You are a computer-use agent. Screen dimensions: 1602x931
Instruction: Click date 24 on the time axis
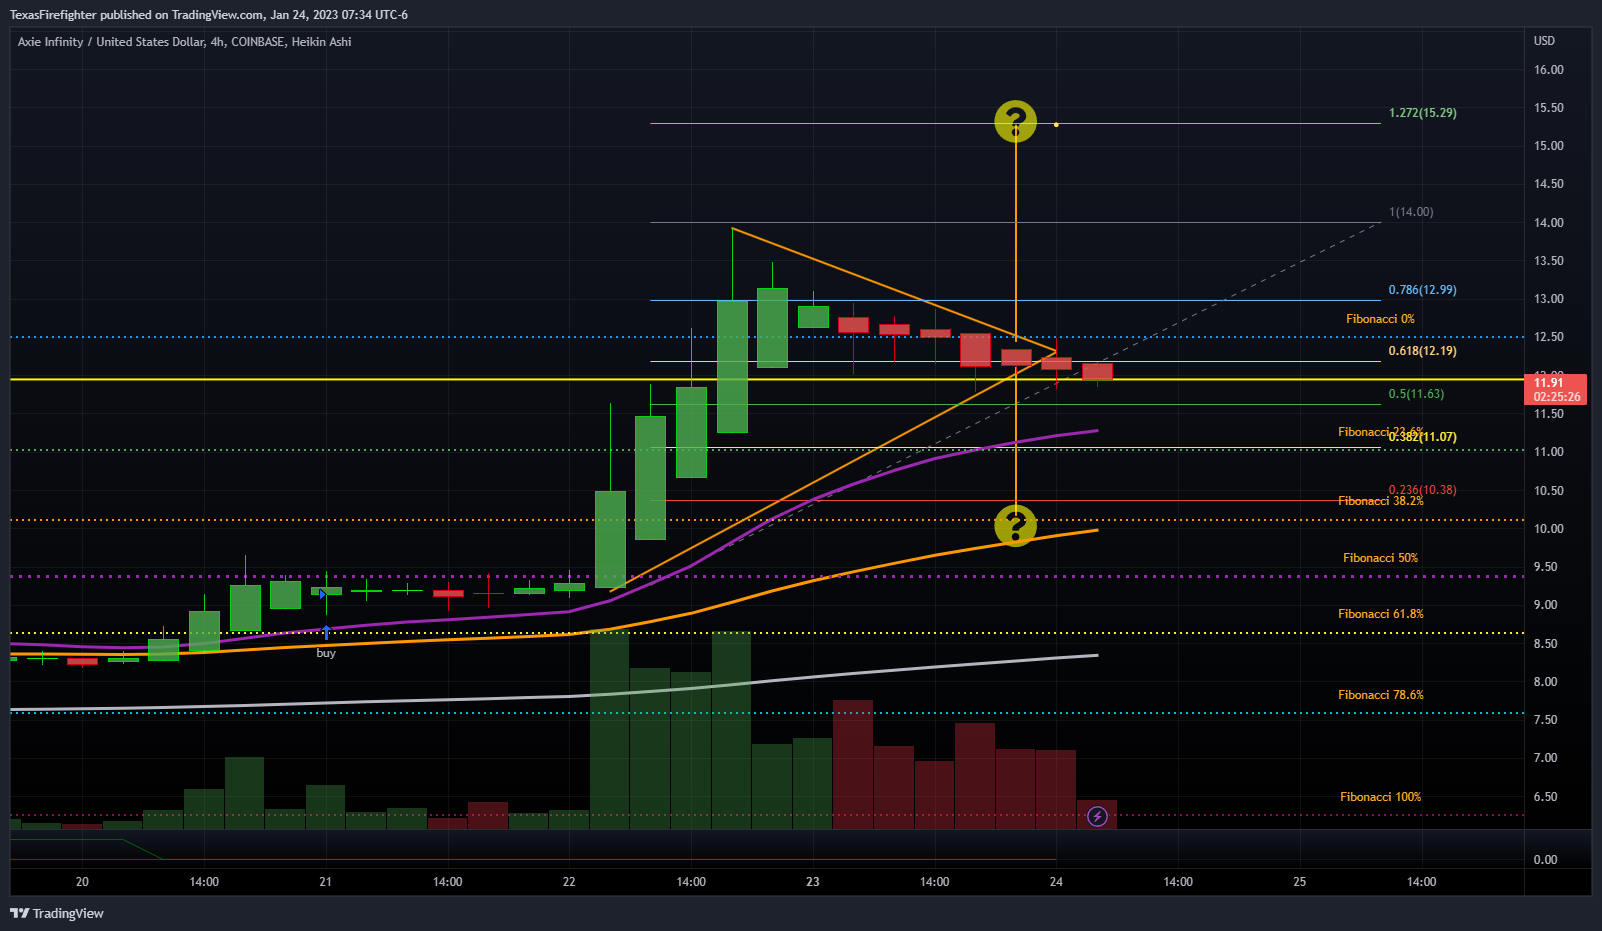(x=1056, y=882)
